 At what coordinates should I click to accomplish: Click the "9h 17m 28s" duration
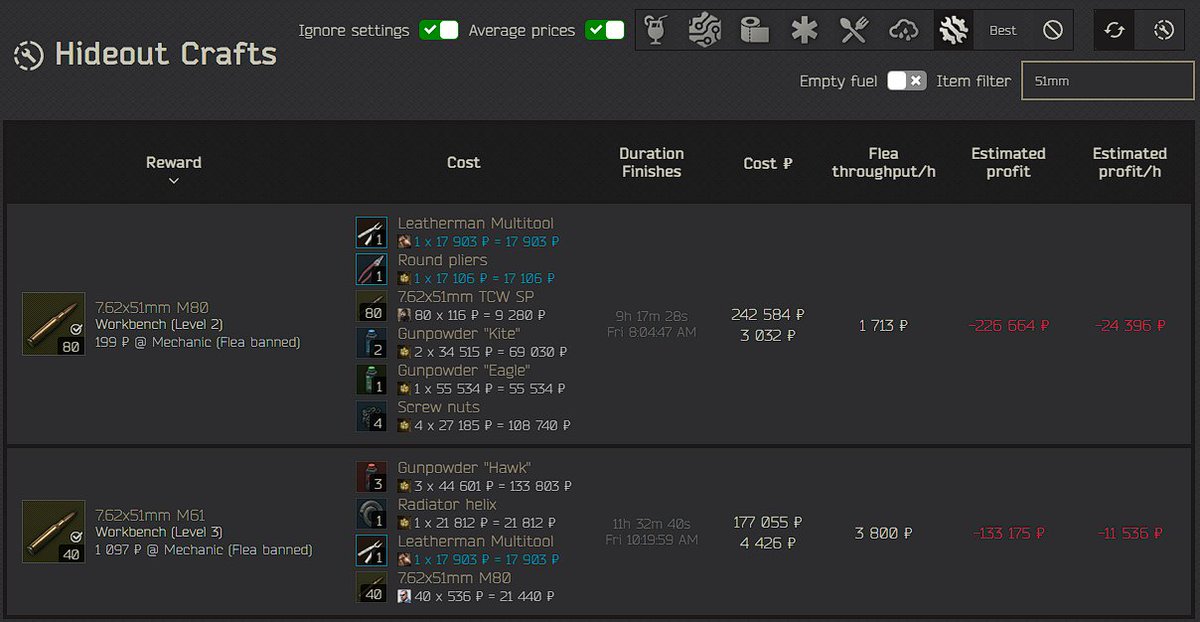[651, 315]
